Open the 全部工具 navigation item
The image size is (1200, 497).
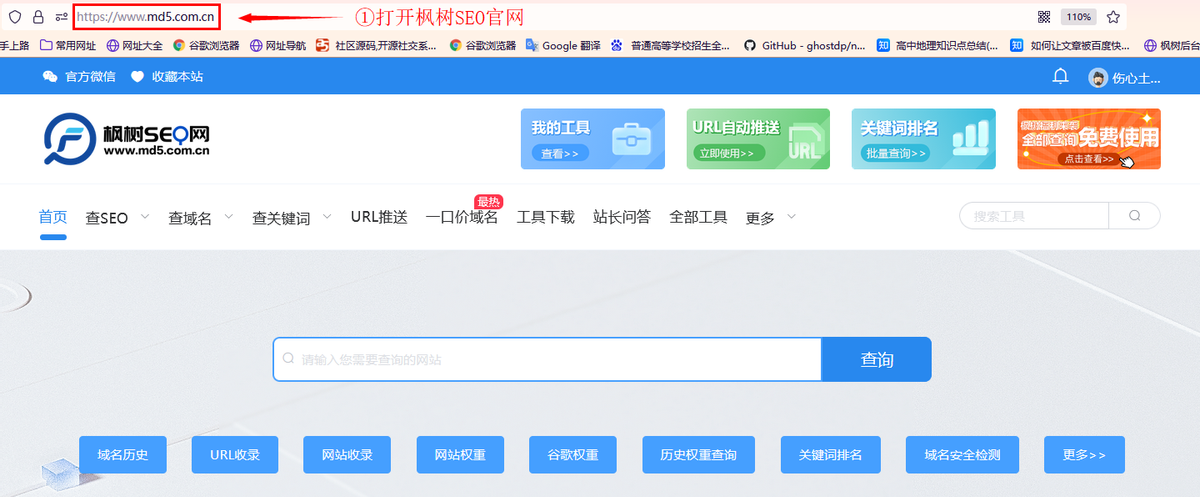point(698,217)
